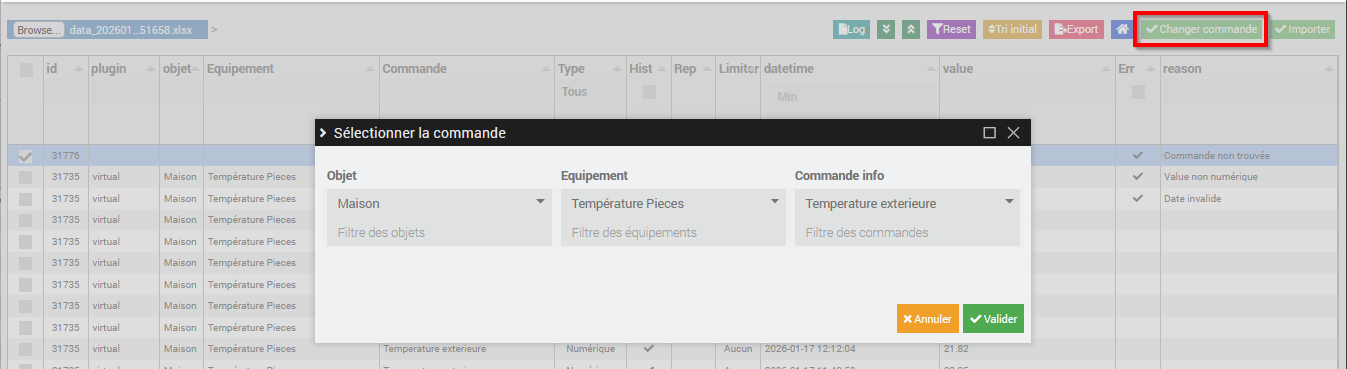The height and width of the screenshot is (369, 1347).
Task: Click the Changer commande button
Action: 1202,30
